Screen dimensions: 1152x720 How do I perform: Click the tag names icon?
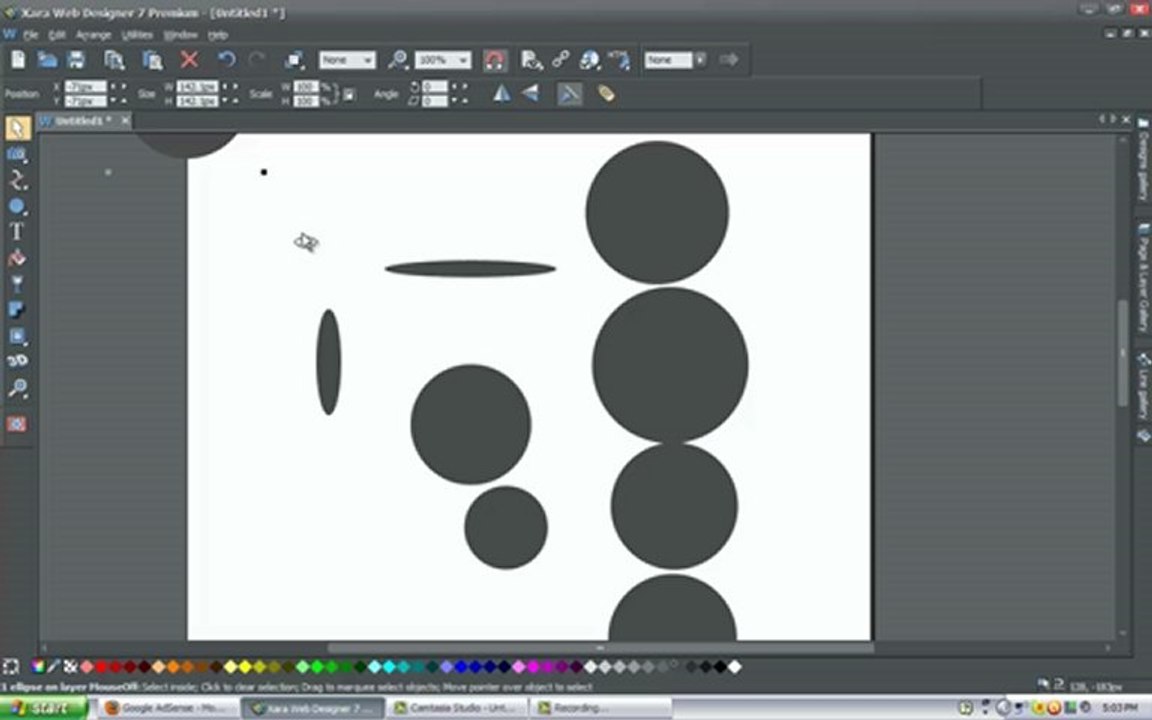[606, 93]
